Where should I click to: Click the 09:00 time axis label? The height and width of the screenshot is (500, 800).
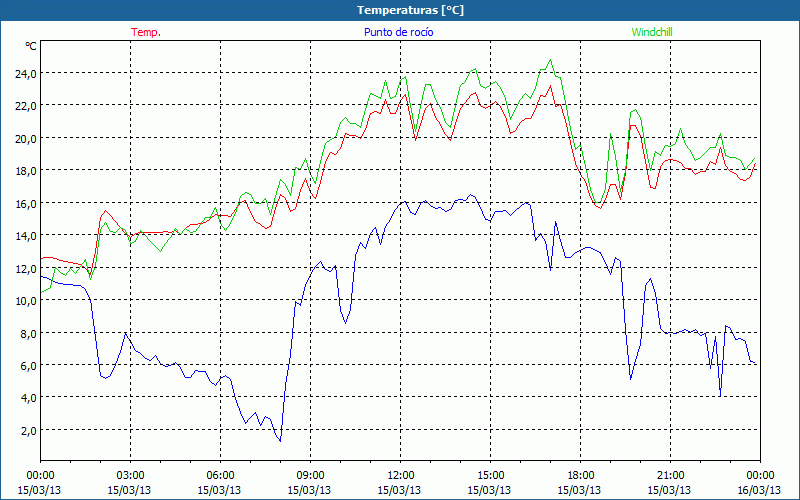309,476
